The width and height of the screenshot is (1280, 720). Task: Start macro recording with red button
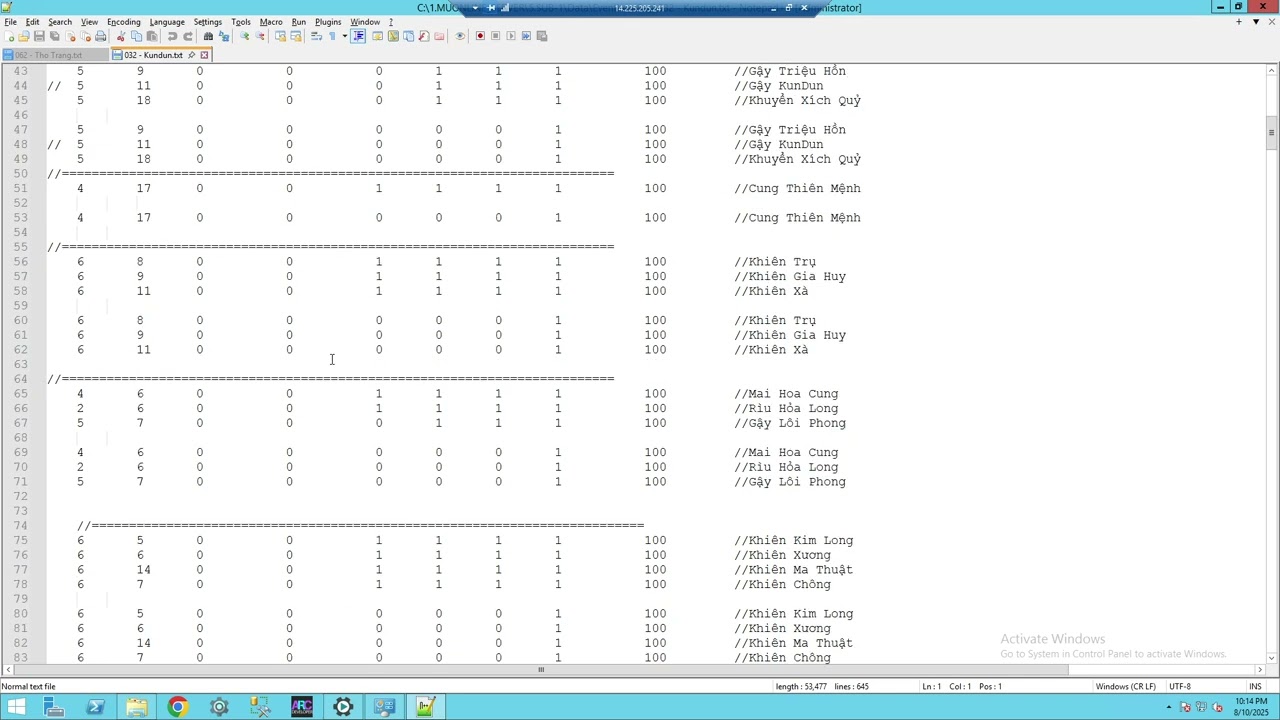(x=480, y=36)
